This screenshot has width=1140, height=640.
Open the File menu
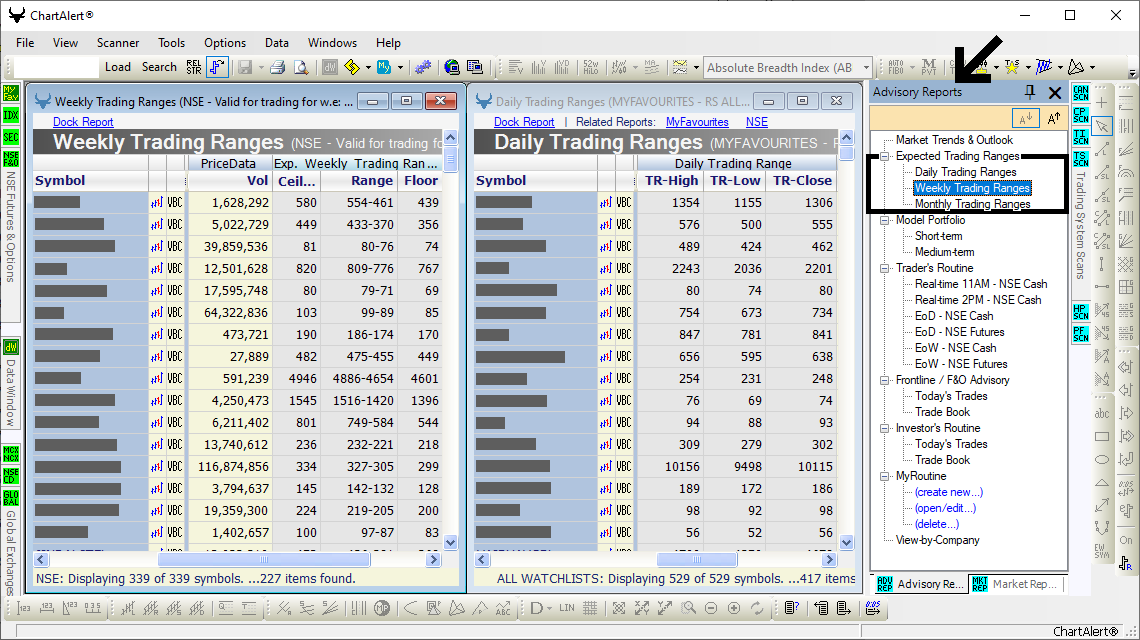[x=25, y=43]
